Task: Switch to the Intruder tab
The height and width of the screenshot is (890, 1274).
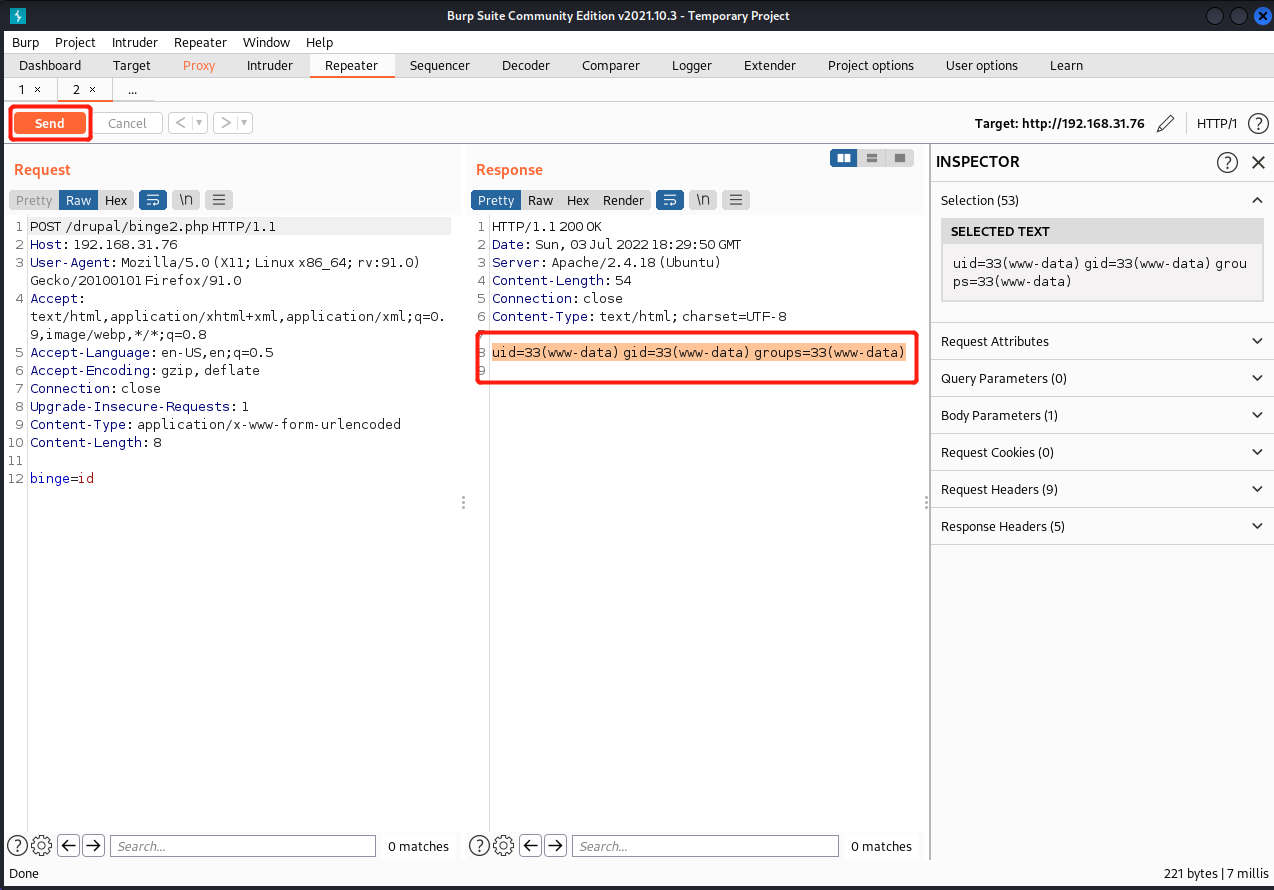Action: 270,65
